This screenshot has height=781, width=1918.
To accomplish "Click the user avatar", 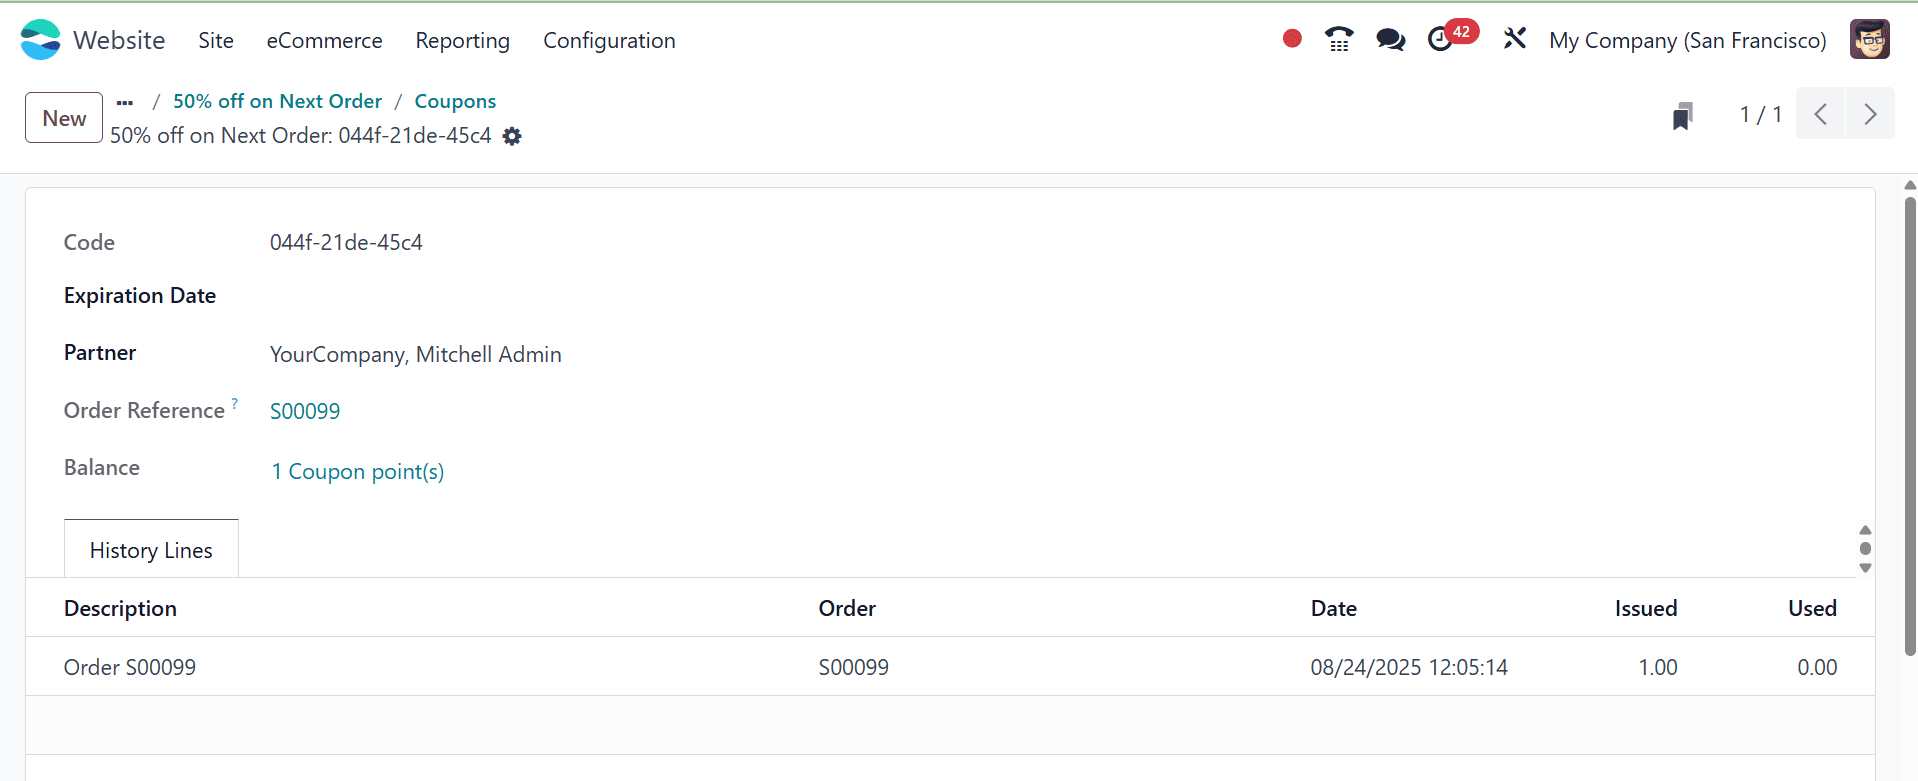I will tap(1868, 39).
